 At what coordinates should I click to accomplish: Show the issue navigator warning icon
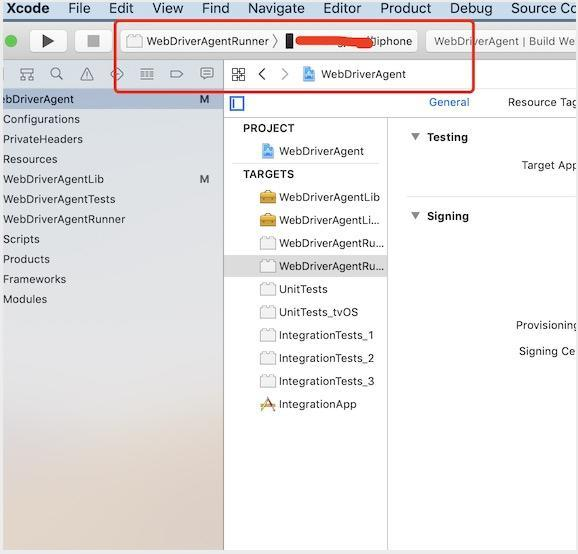(87, 74)
